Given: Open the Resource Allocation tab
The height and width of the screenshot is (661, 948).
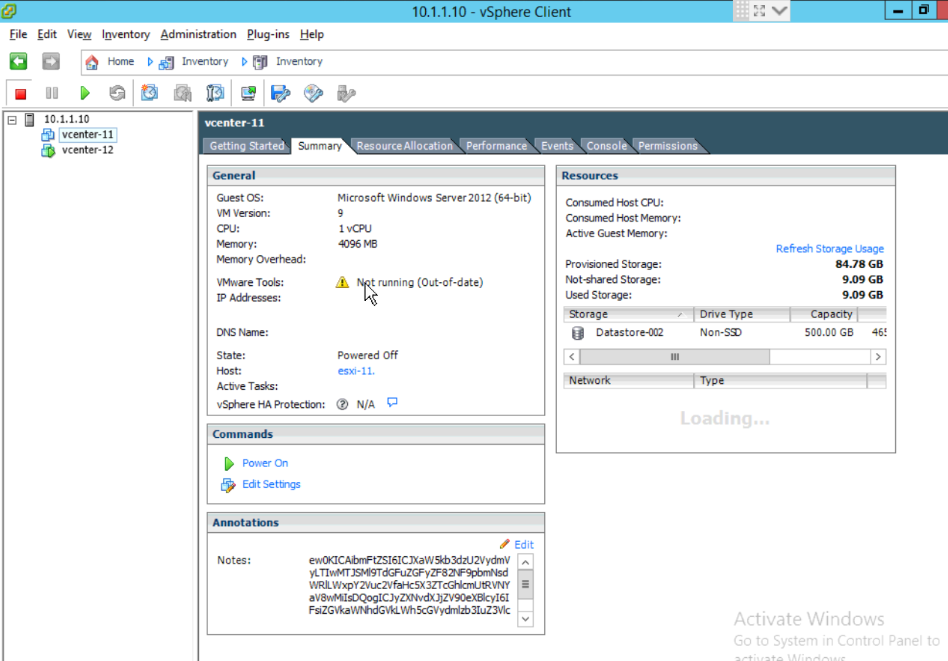Looking at the screenshot, I should coord(404,145).
